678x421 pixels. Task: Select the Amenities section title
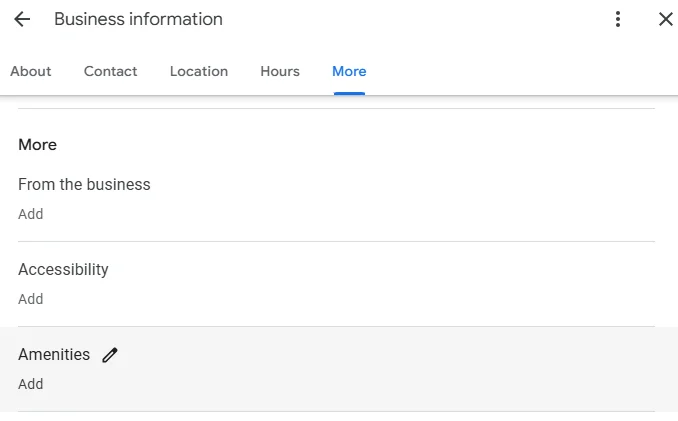tap(54, 354)
